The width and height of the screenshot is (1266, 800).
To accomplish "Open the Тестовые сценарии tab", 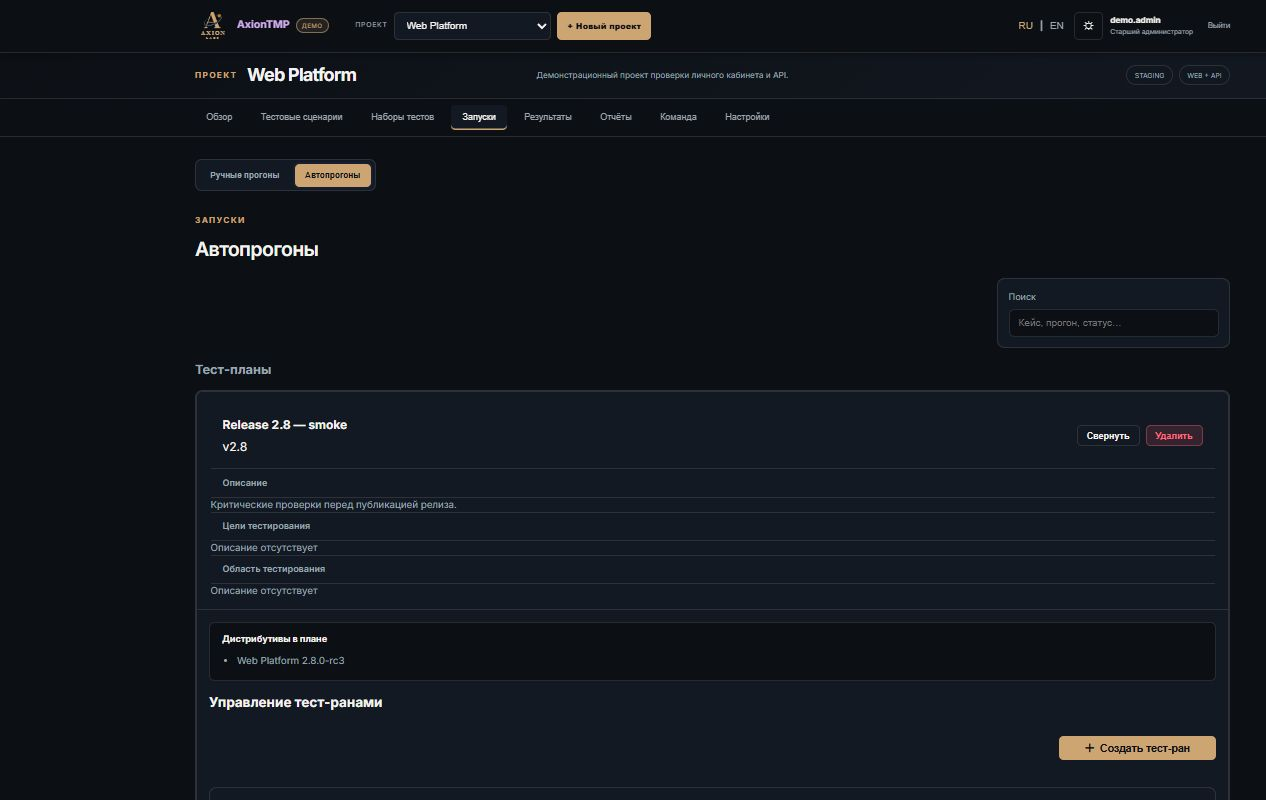I will click(x=302, y=117).
